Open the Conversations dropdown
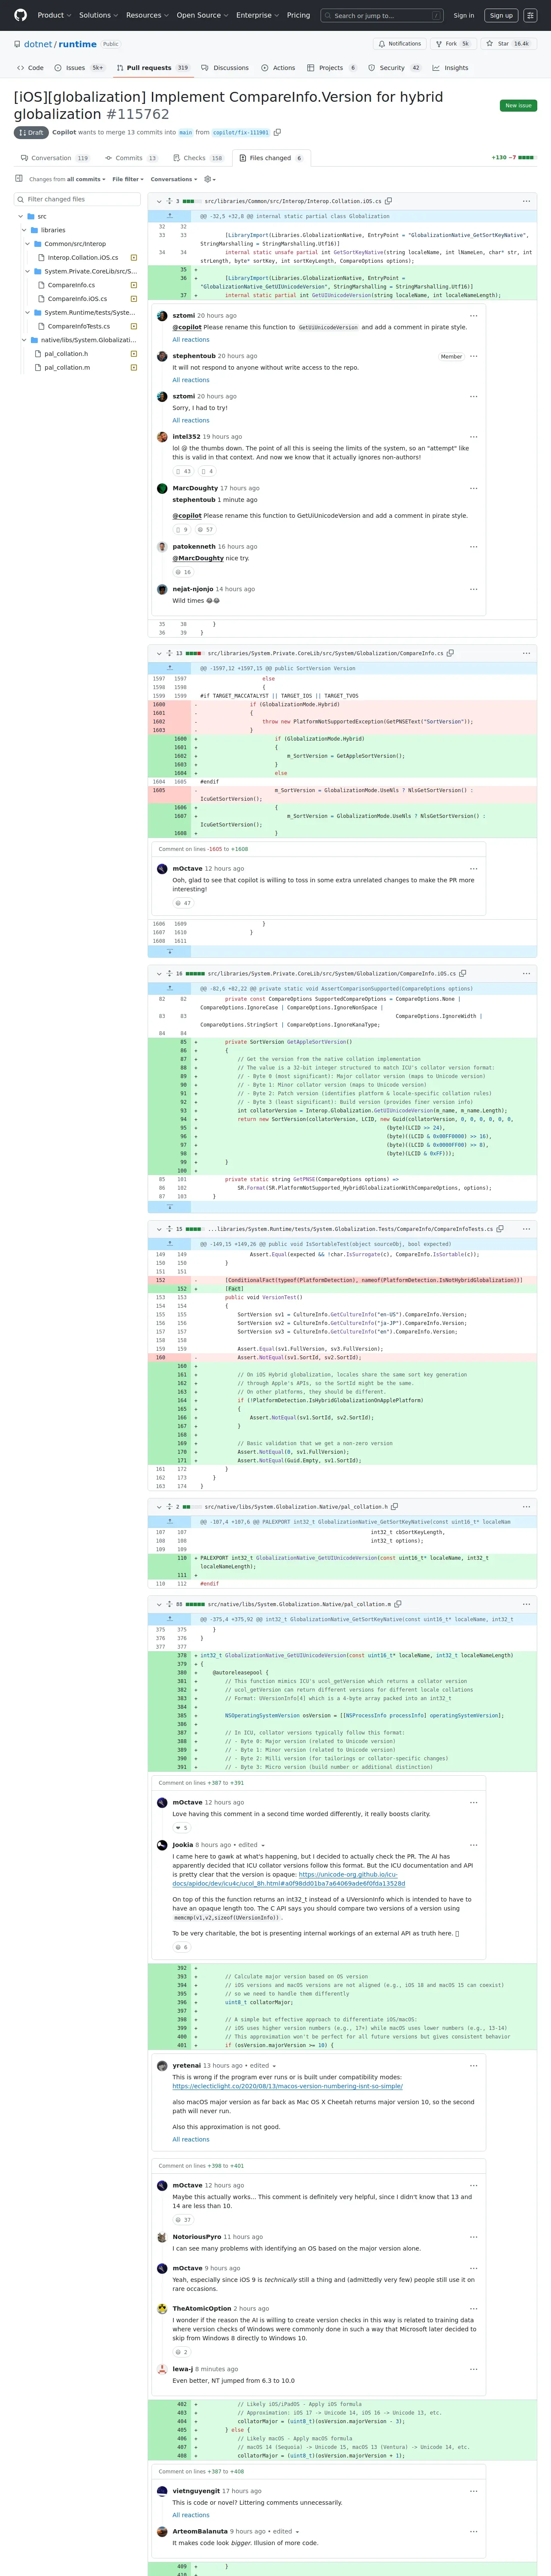Image resolution: width=551 pixels, height=2576 pixels. click(x=174, y=180)
